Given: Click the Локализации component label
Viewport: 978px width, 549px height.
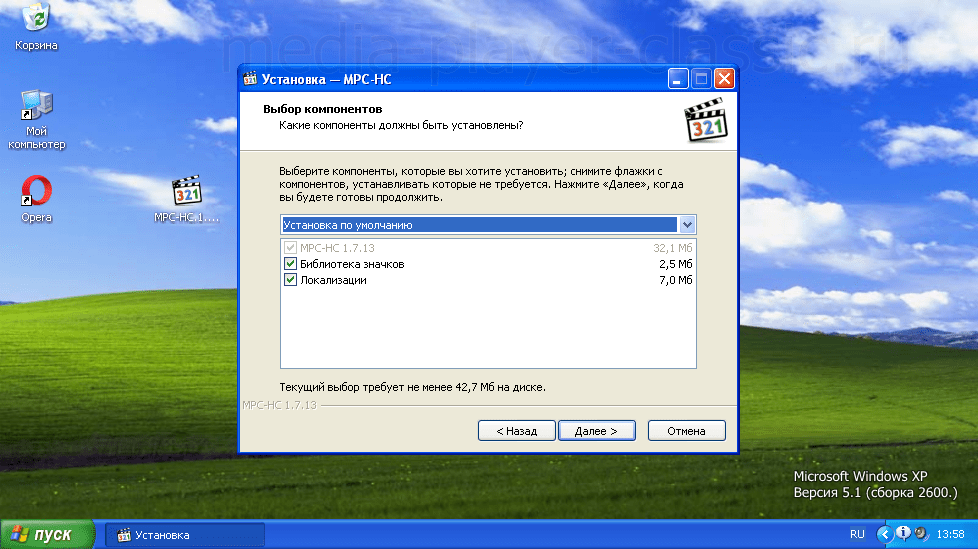Looking at the screenshot, I should [333, 280].
